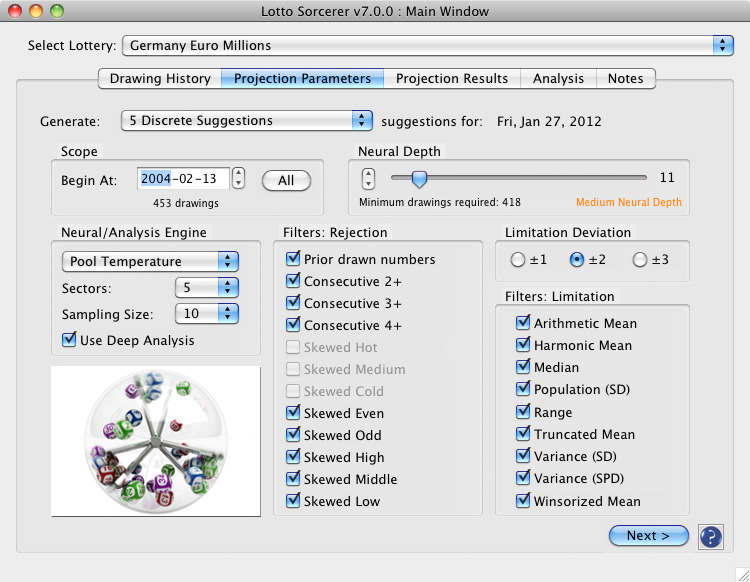Switch to the Projection Results tab
This screenshot has width=750, height=582.
coord(452,78)
